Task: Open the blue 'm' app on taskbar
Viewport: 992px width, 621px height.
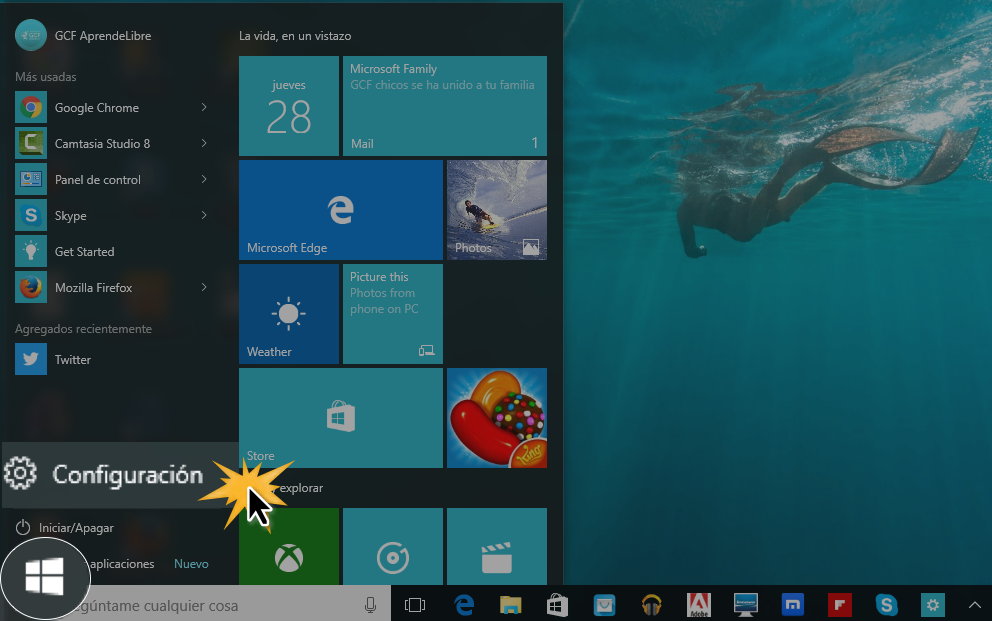Action: [x=793, y=605]
